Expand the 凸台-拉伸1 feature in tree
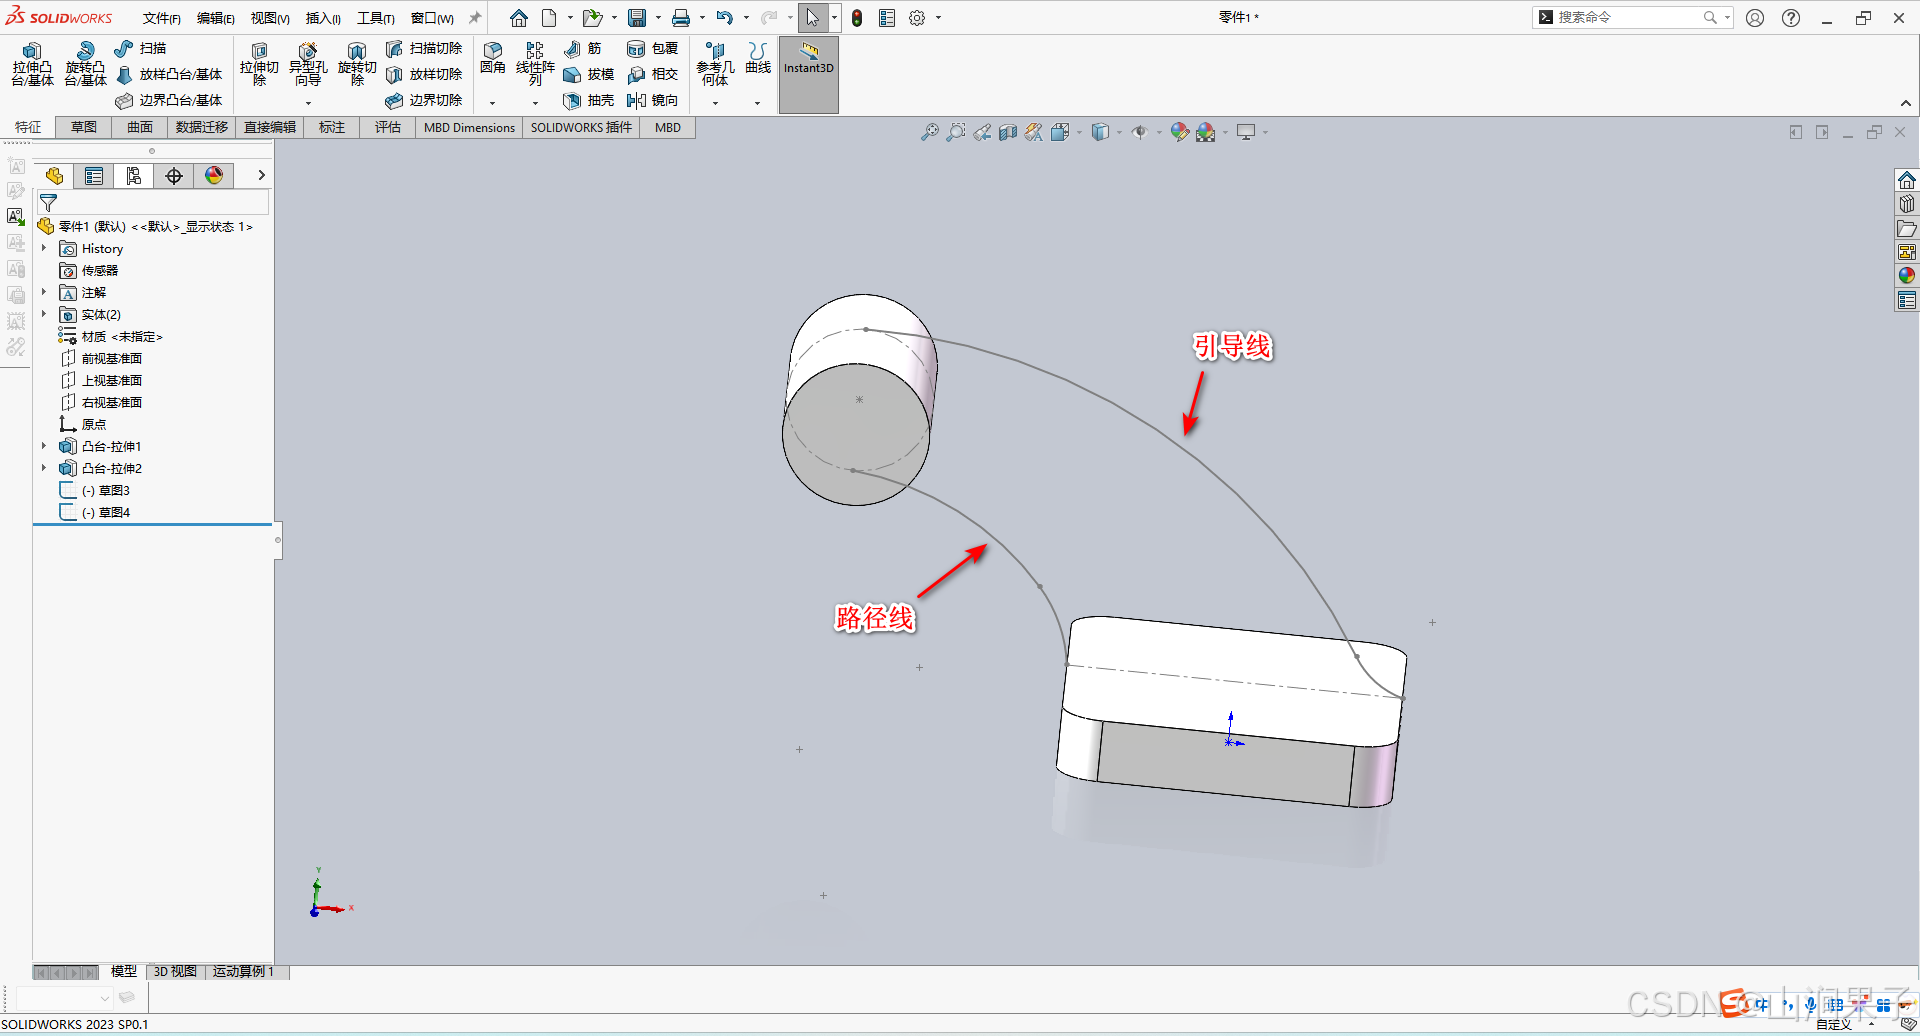Image resolution: width=1920 pixels, height=1036 pixels. click(x=44, y=446)
